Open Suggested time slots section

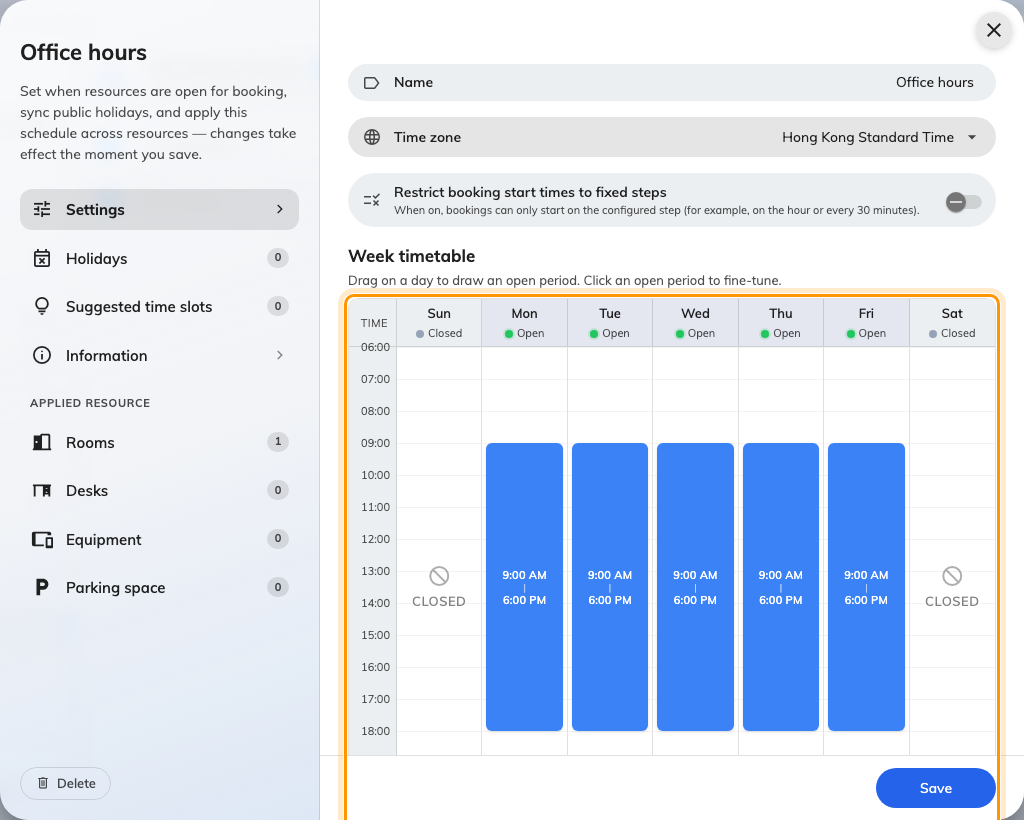click(159, 307)
